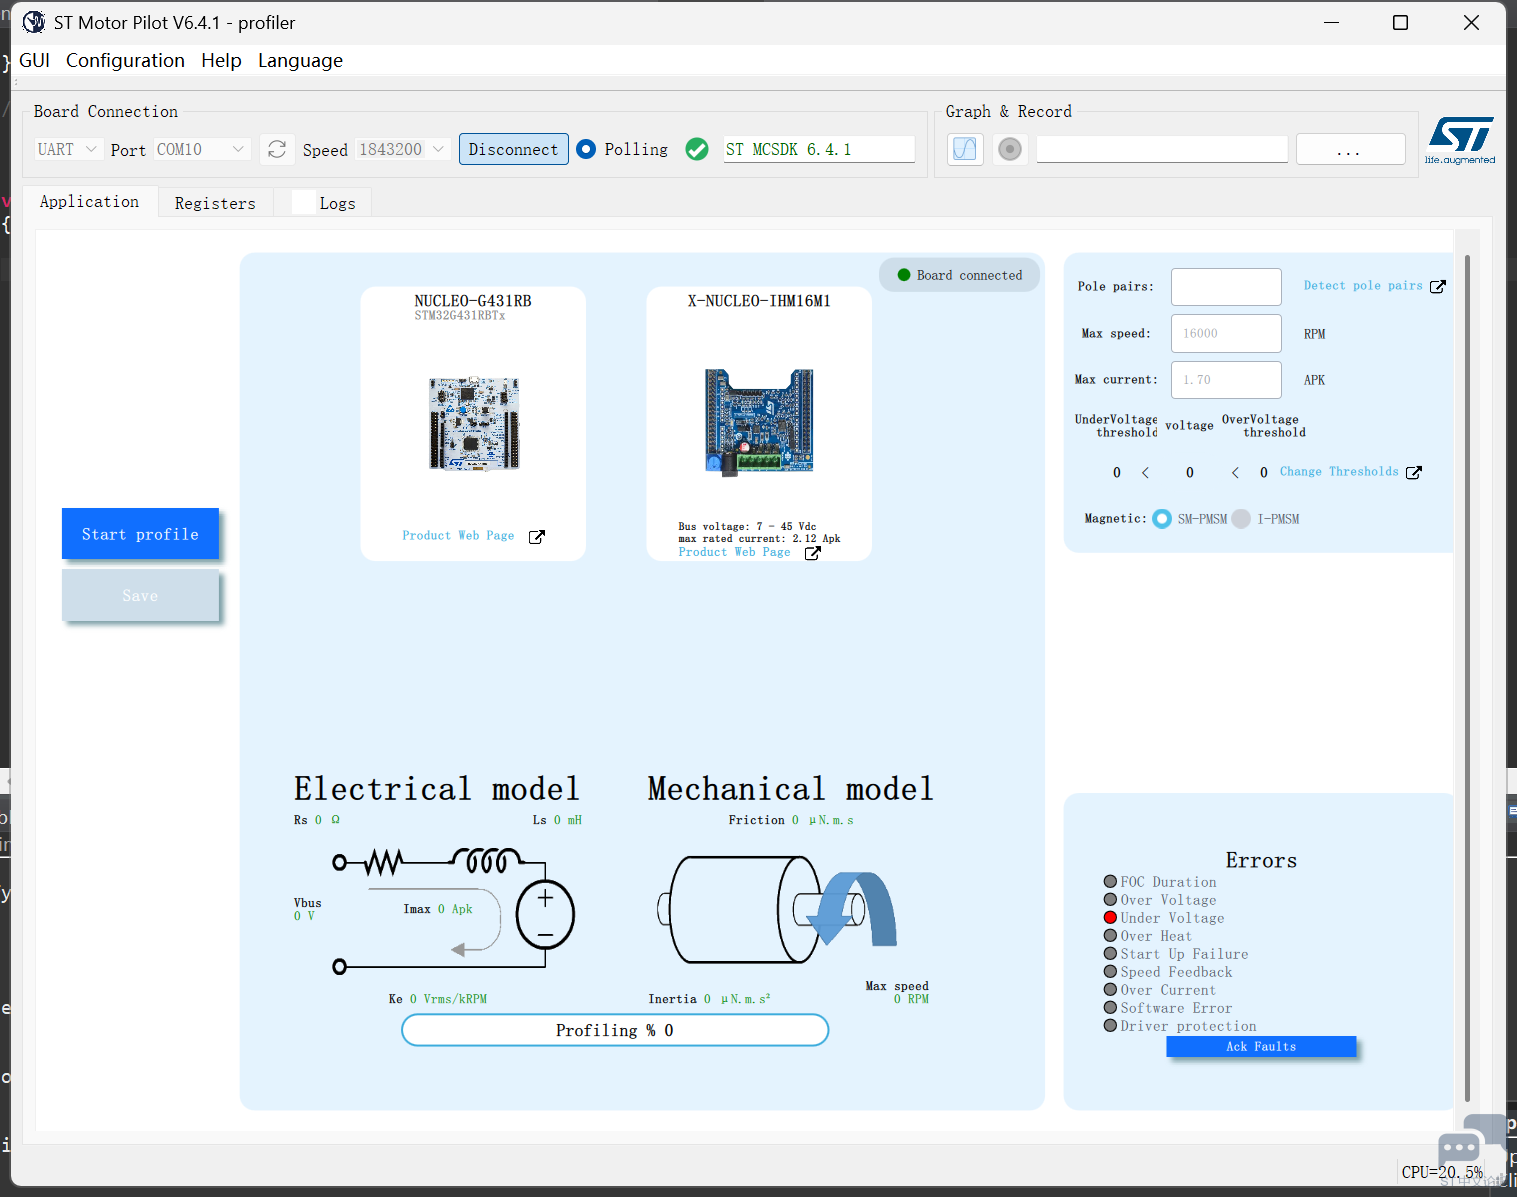The image size is (1517, 1197).
Task: Click the Profiling % progress bar
Action: (615, 1030)
